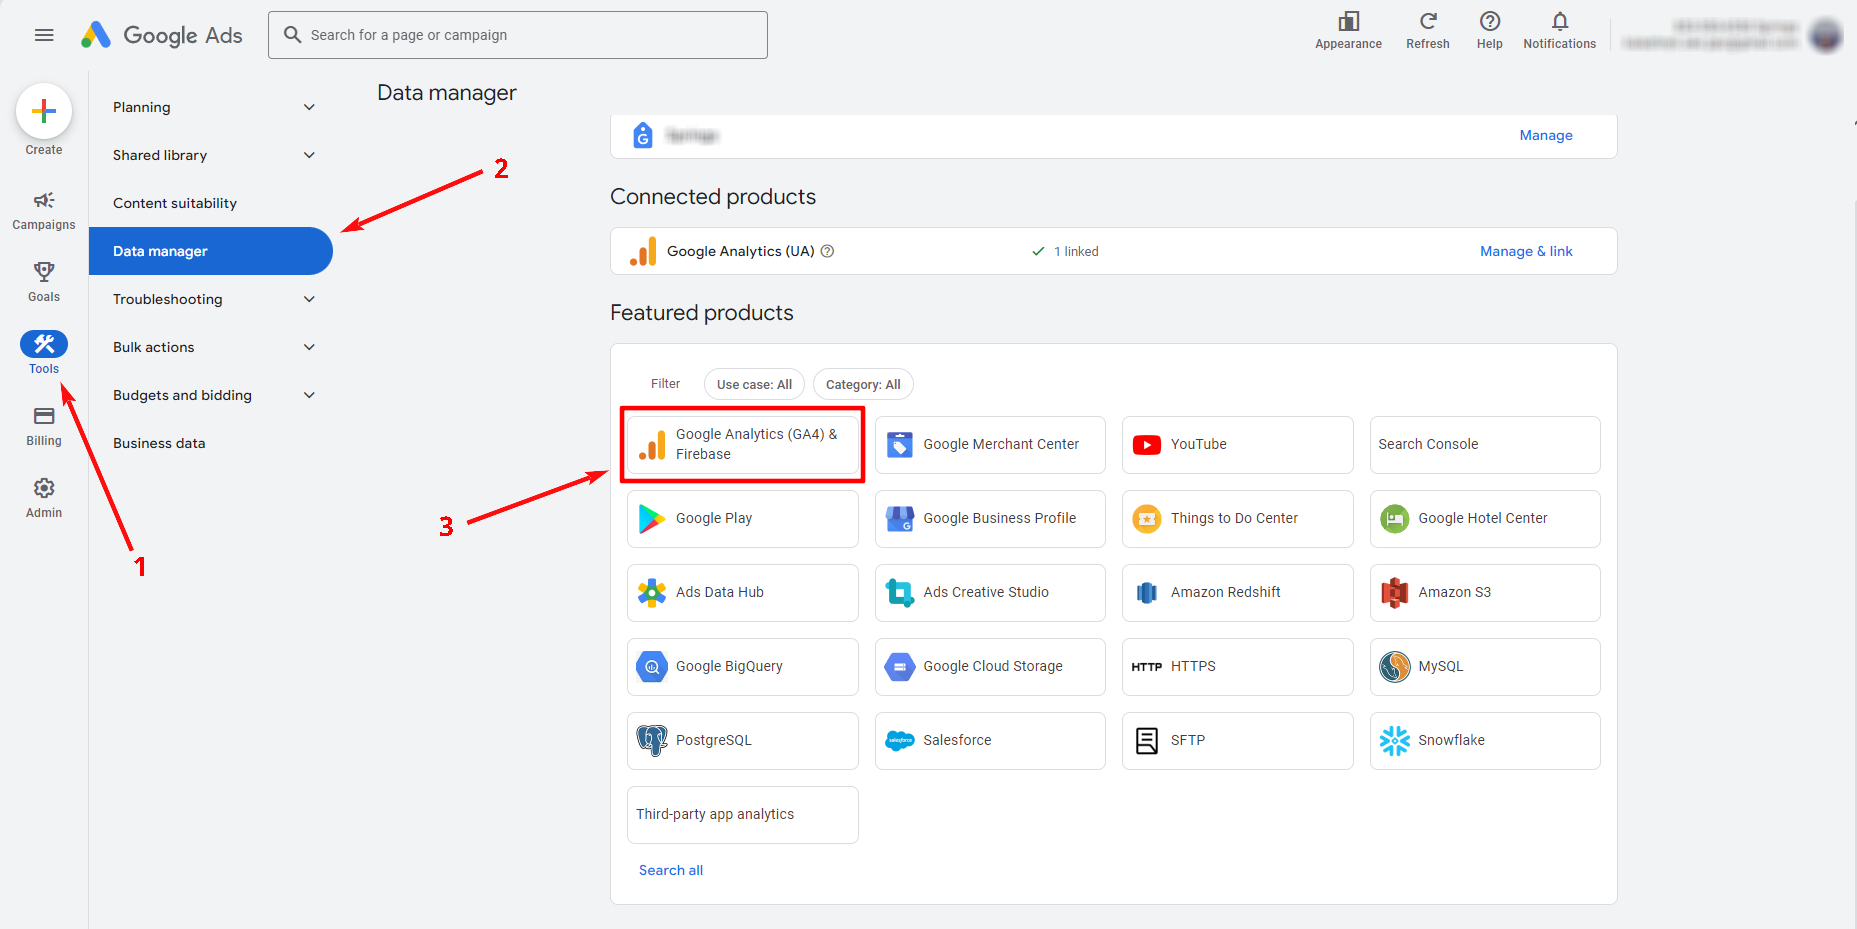Select the Google Cloud Storage card
Image resolution: width=1857 pixels, height=929 pixels.
tap(990, 667)
